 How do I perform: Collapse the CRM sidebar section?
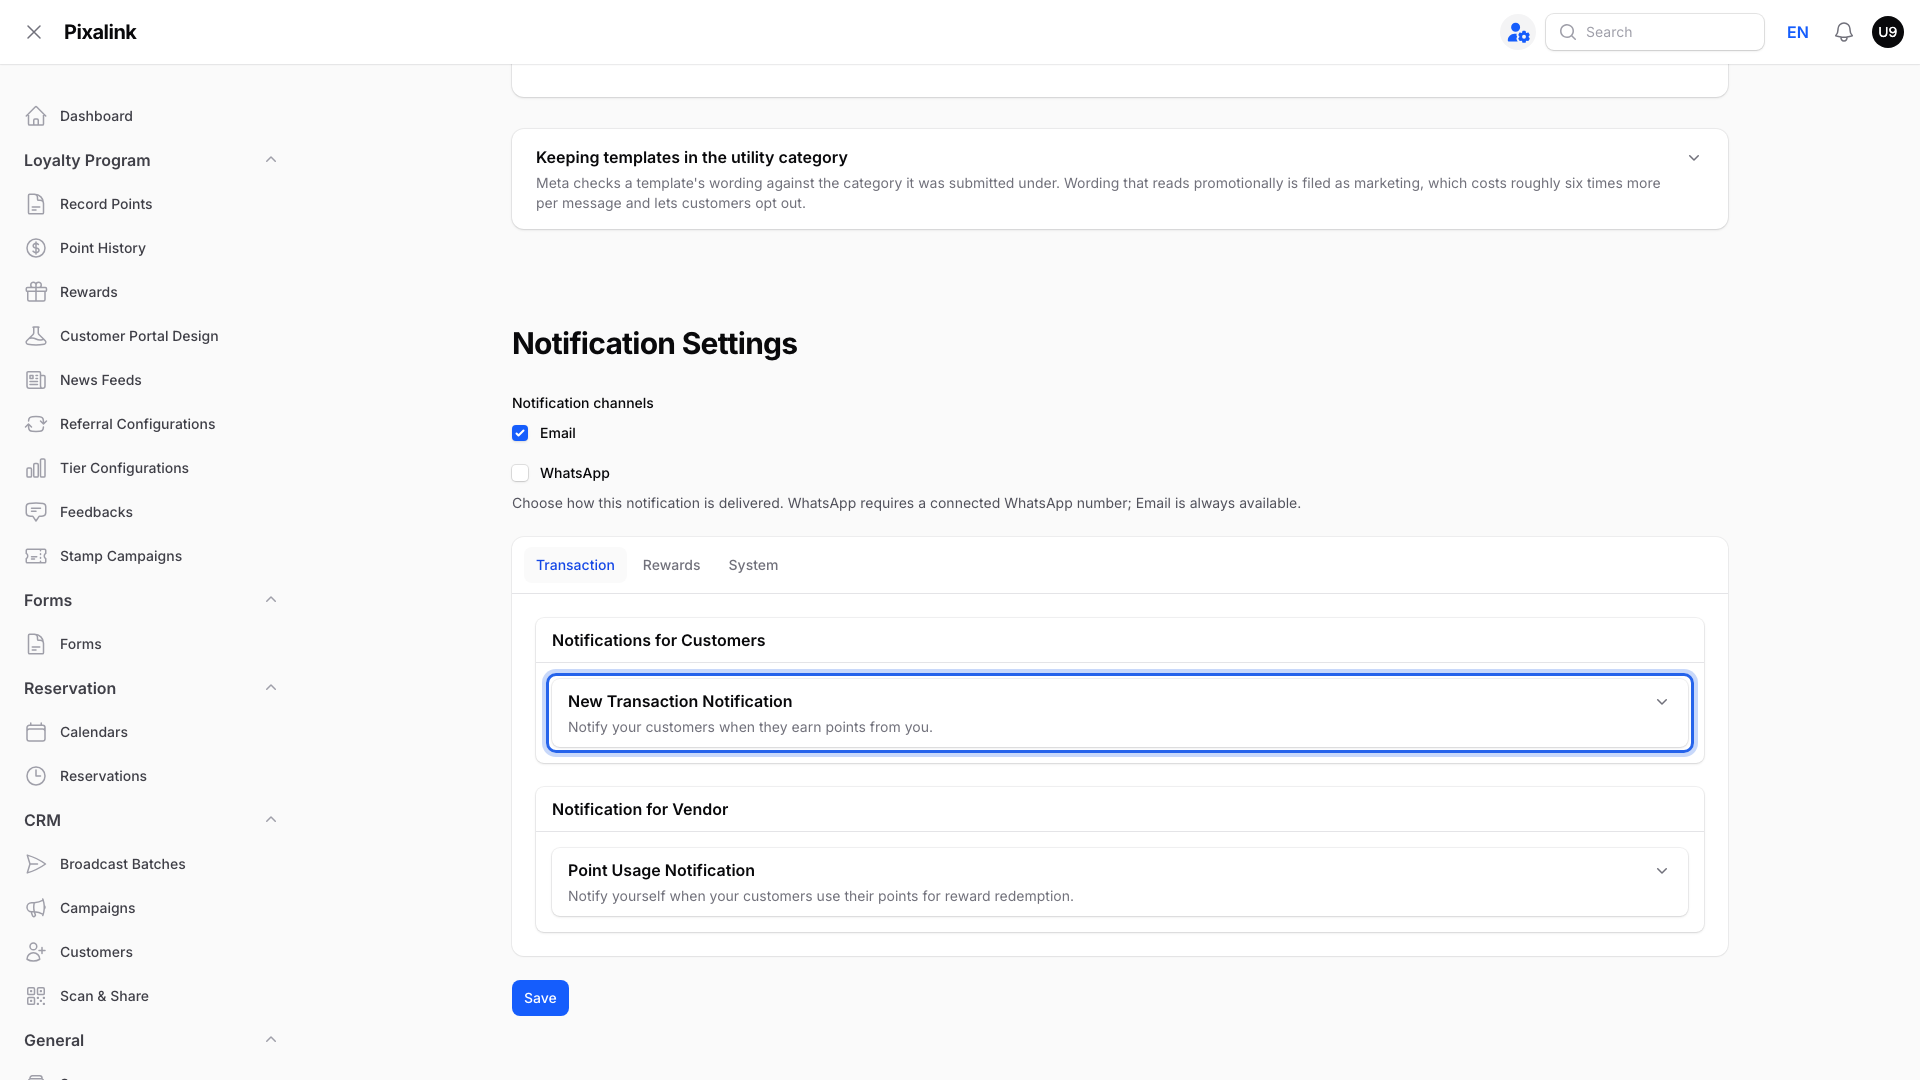271,820
